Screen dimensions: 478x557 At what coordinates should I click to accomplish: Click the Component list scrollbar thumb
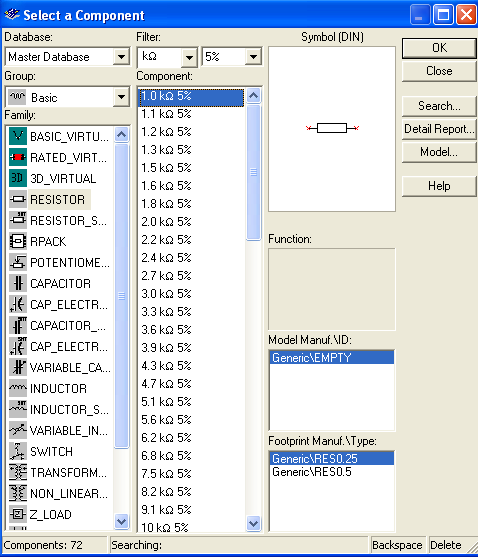coord(254,172)
